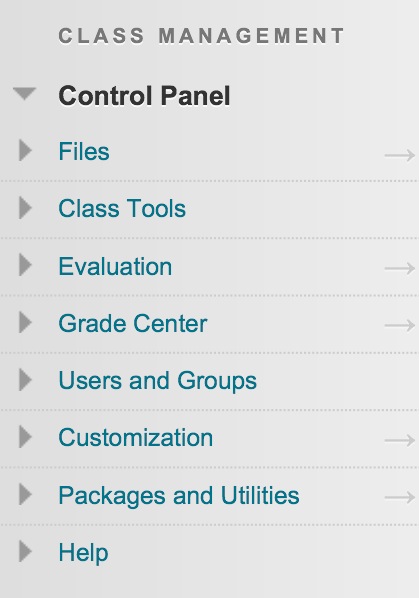Click arrow icon beside Packages and Utilities

400,498
